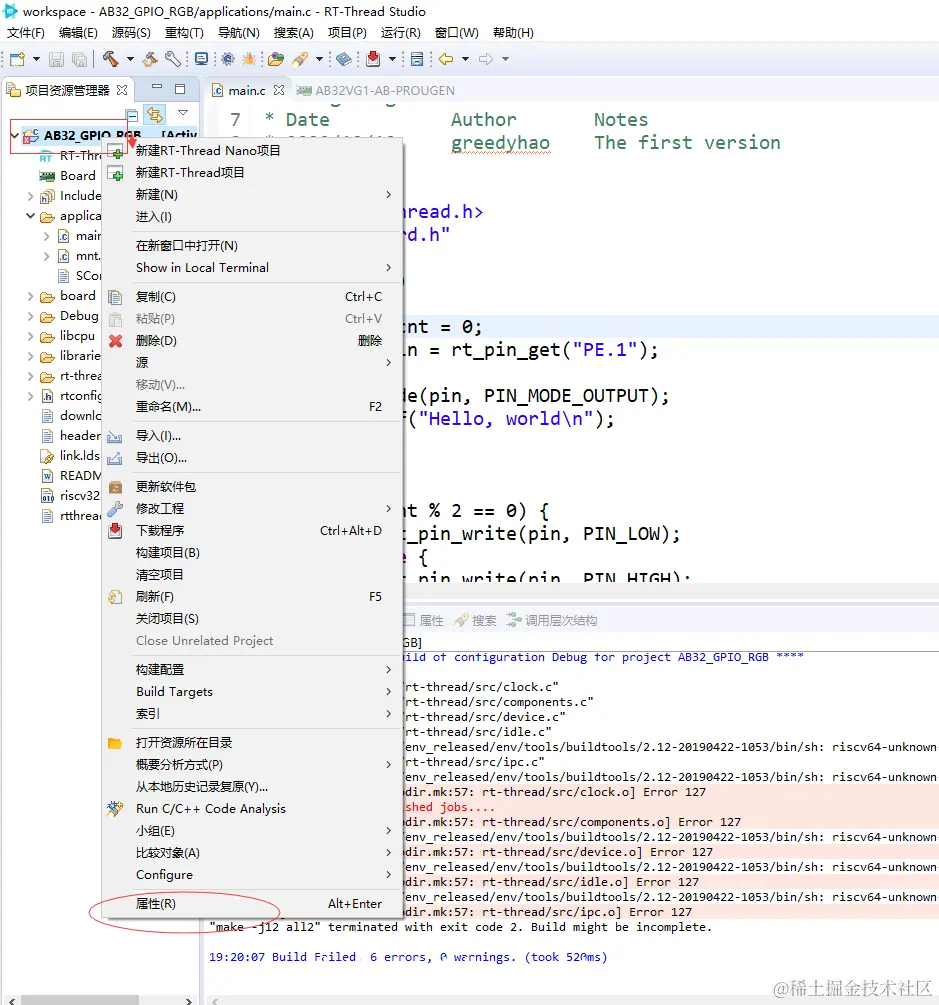This screenshot has width=939, height=1005.
Task: Switch to the AB32VG1-AB-PROUGEN tab
Action: [376, 90]
